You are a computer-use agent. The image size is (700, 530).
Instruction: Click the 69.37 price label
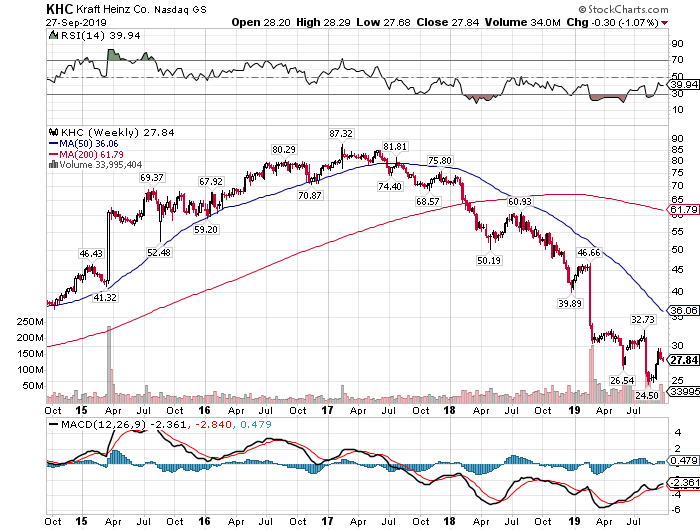tap(152, 178)
